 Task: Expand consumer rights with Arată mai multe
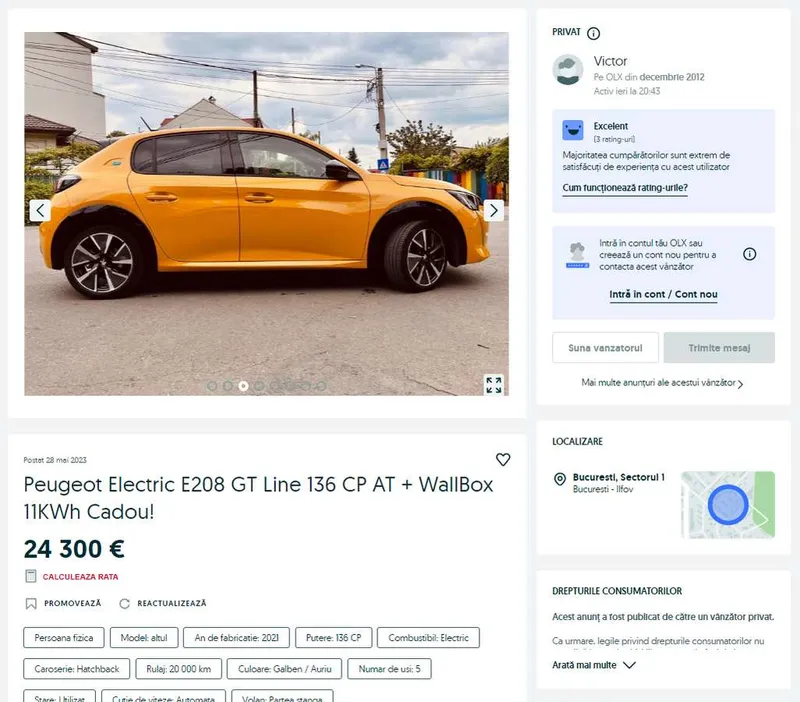pos(593,665)
